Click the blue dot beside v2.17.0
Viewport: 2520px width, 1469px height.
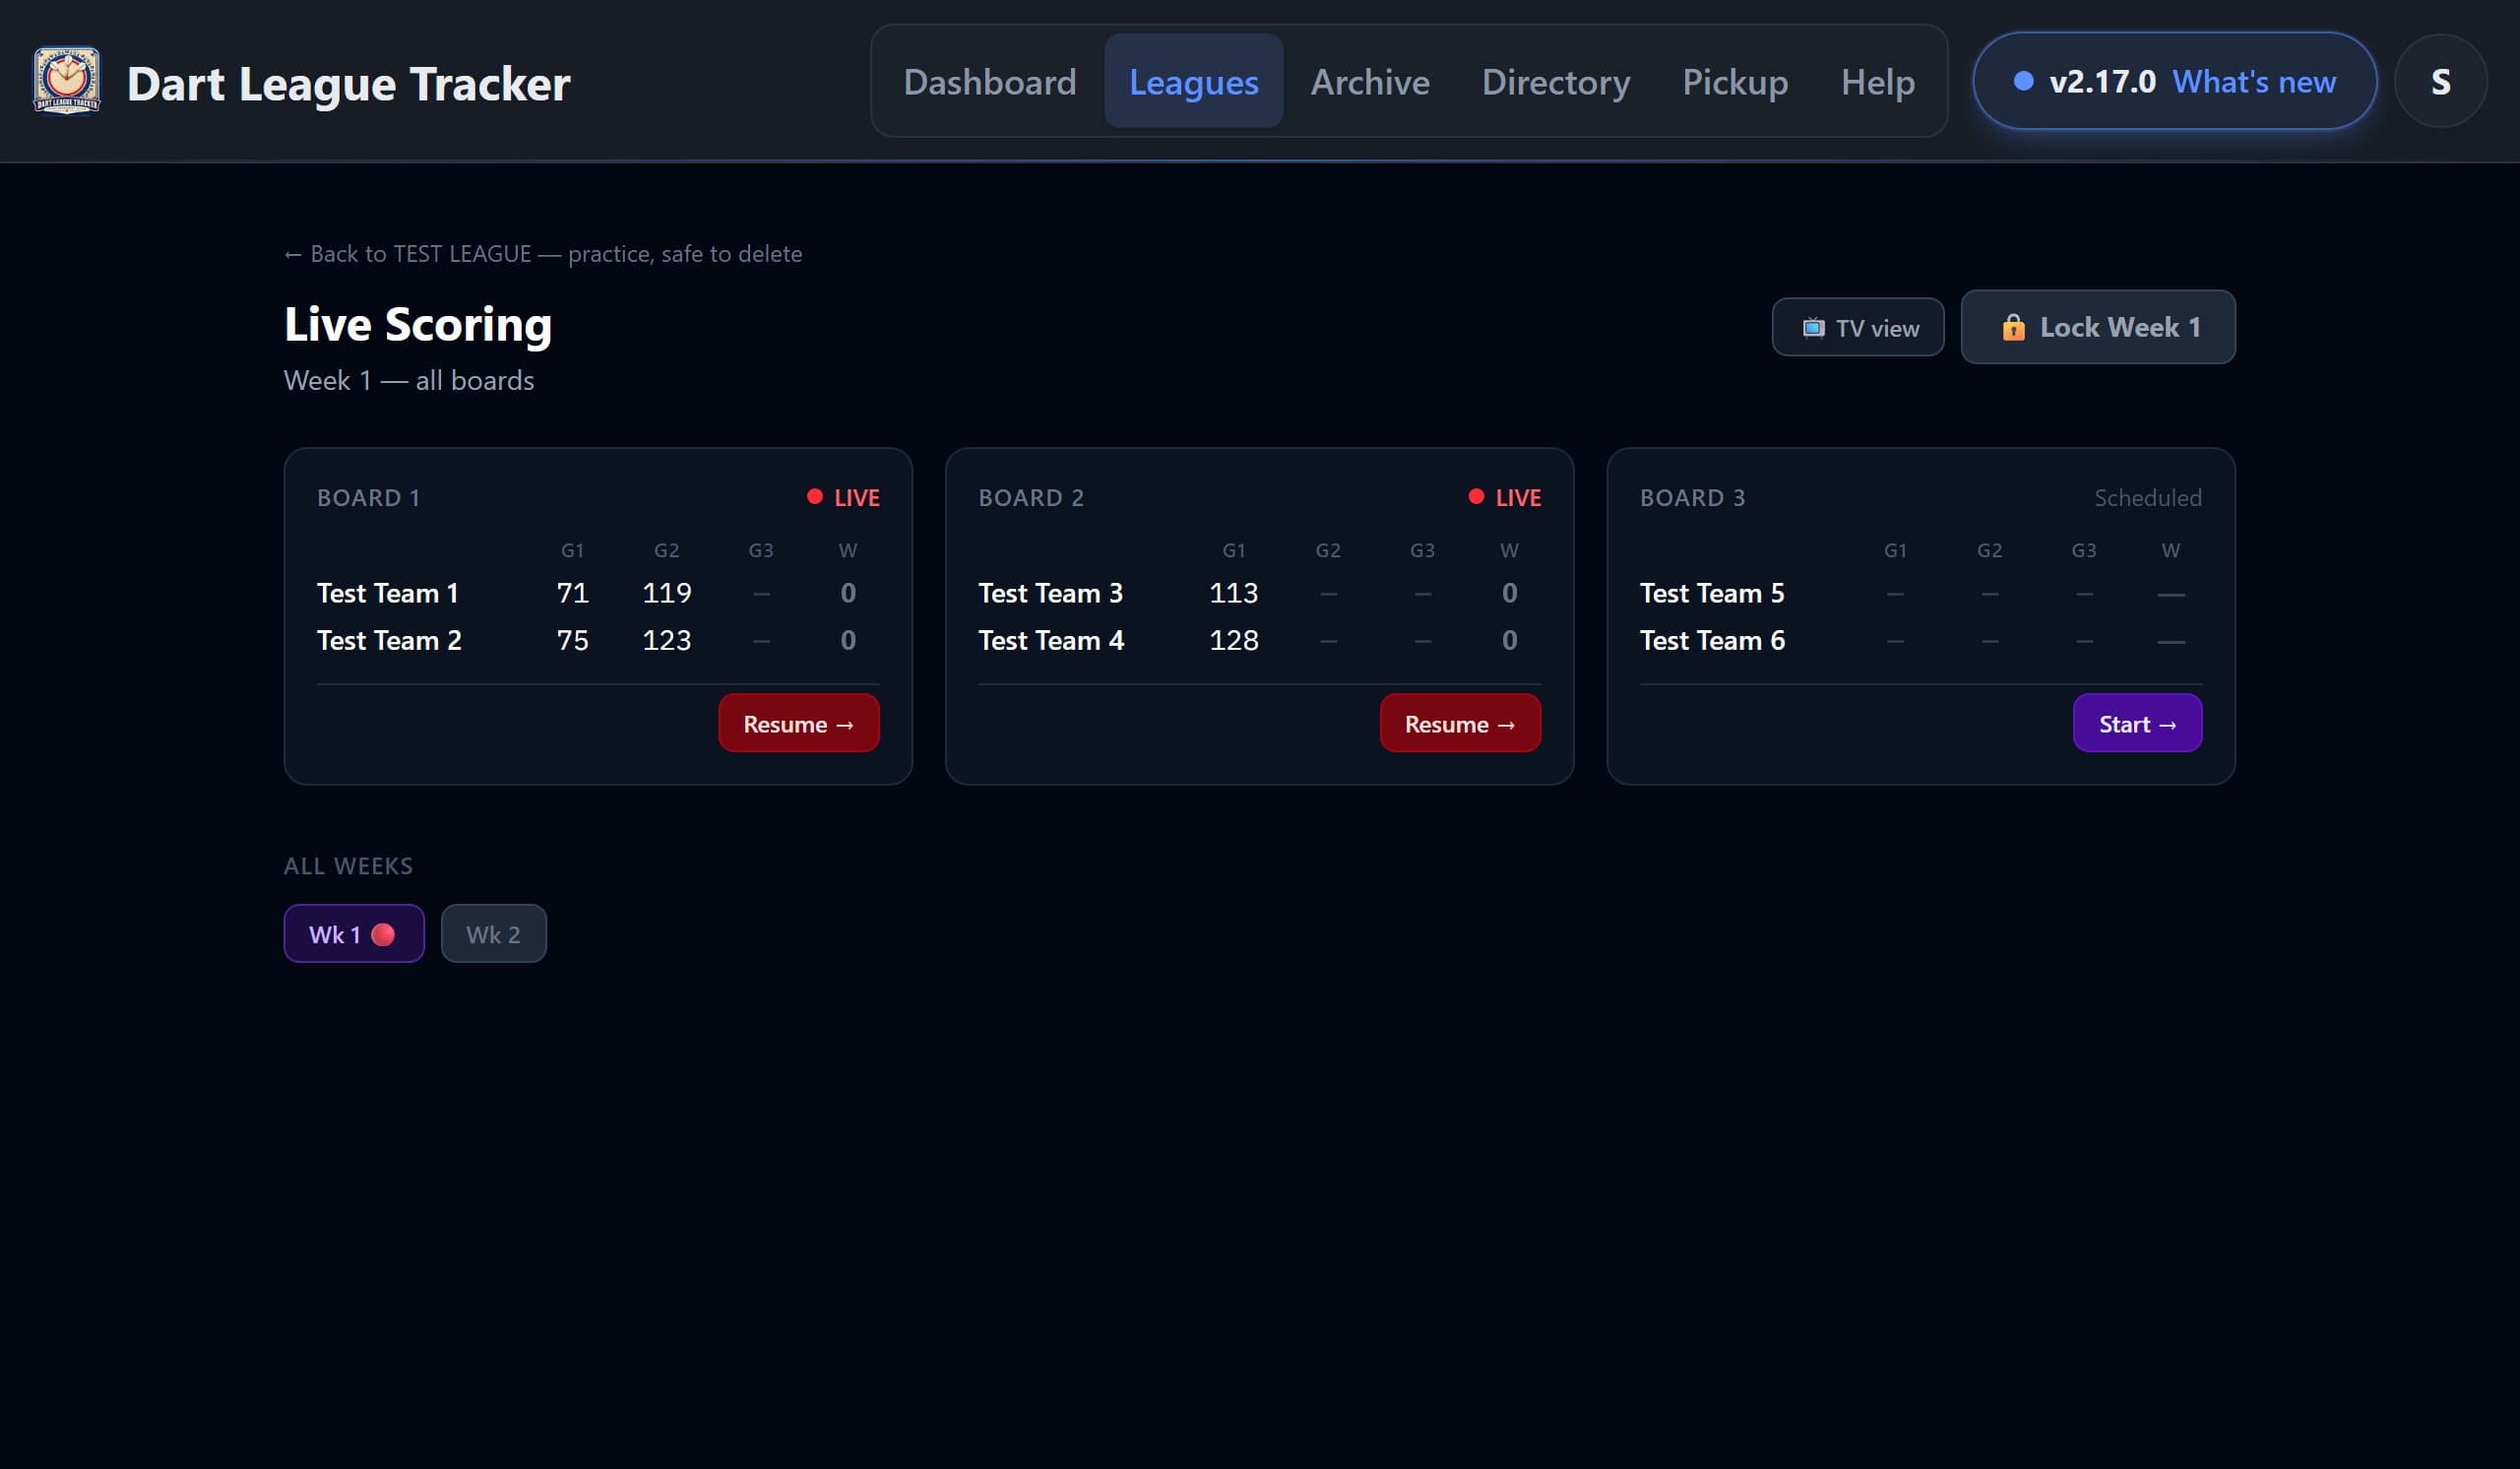pos(2023,81)
